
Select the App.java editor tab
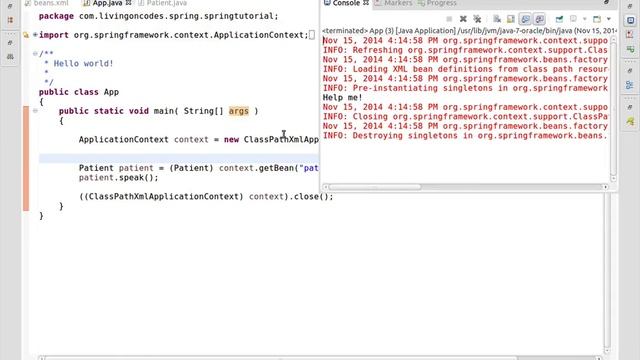(x=103, y=3)
